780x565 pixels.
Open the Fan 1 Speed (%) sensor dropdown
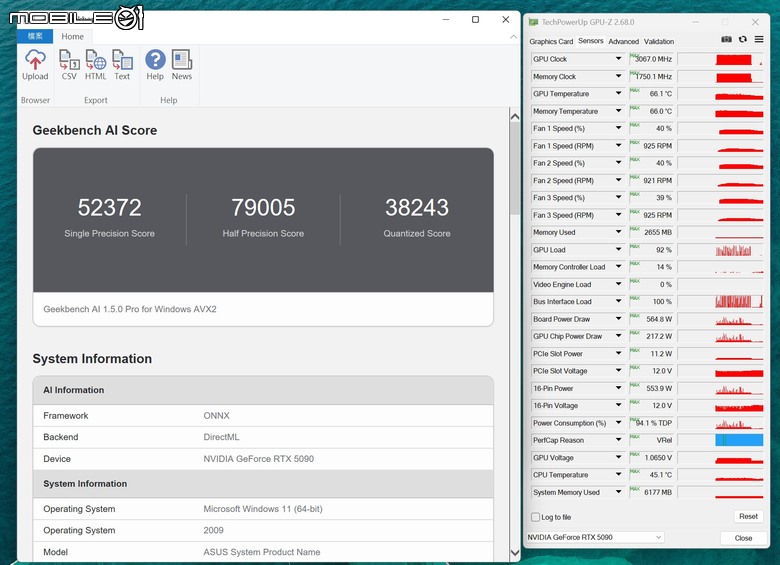tap(618, 128)
